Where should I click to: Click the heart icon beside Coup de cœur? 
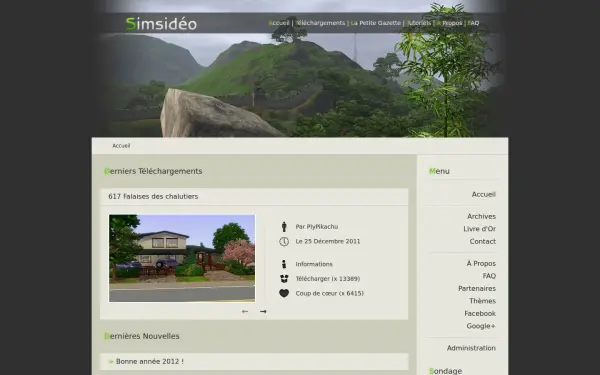point(284,293)
